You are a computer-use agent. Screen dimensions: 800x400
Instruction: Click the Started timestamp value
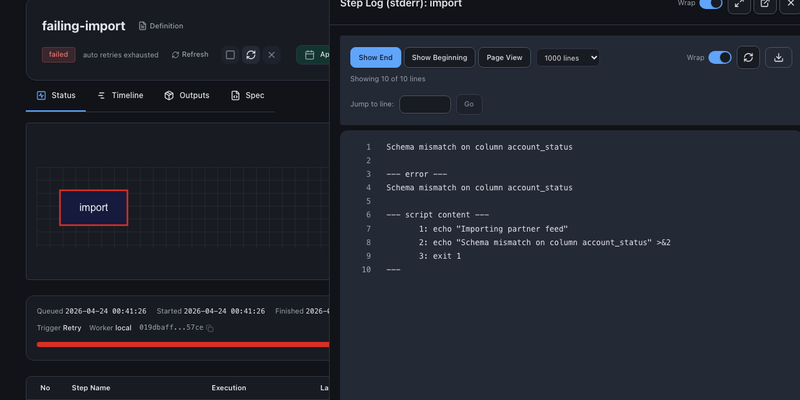[x=224, y=311]
